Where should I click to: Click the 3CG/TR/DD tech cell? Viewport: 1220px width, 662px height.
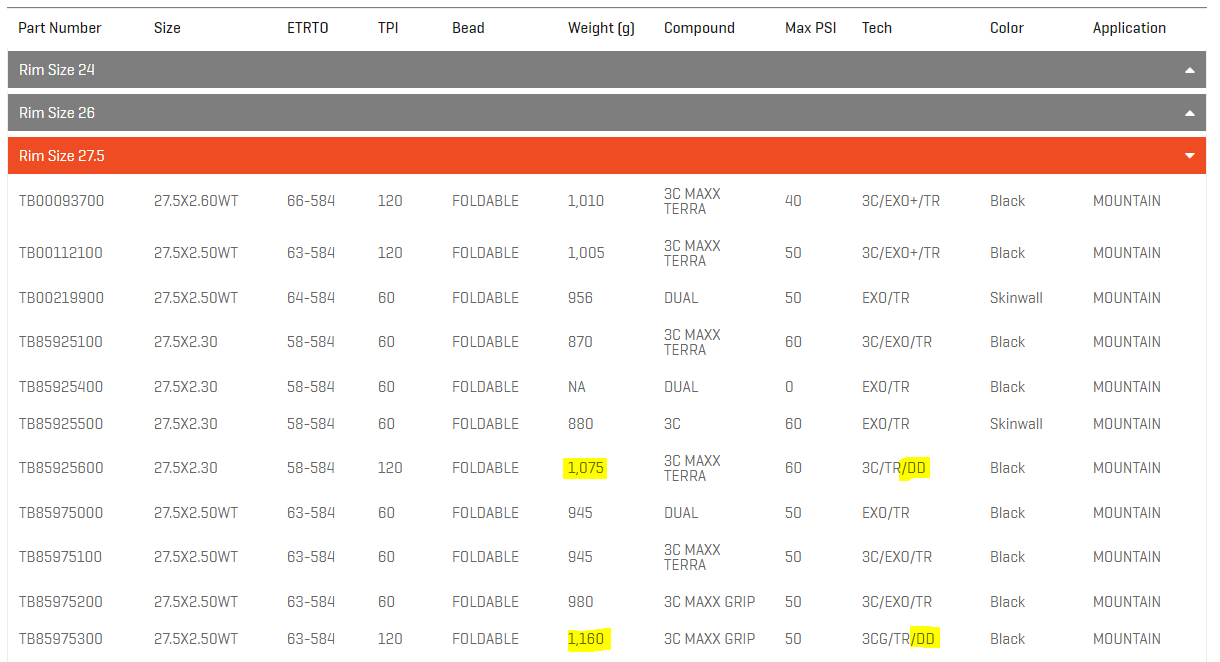coord(898,639)
